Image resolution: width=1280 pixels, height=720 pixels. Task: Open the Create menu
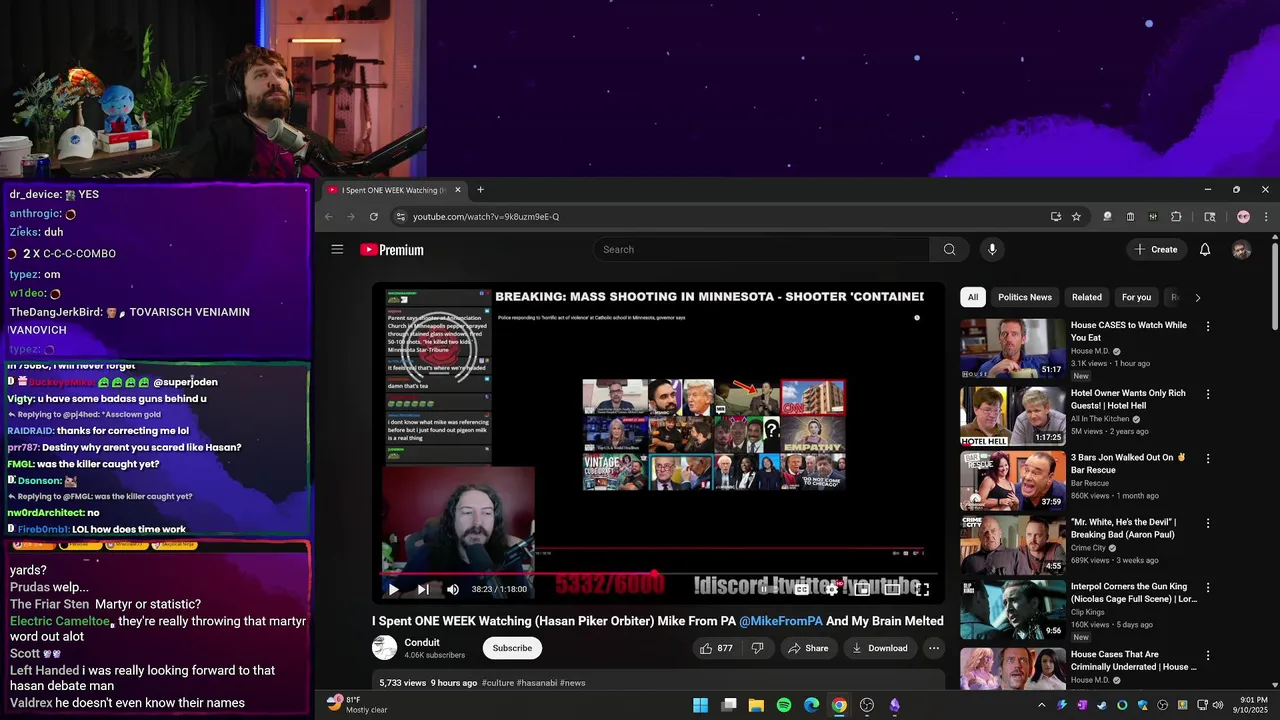coord(1155,249)
